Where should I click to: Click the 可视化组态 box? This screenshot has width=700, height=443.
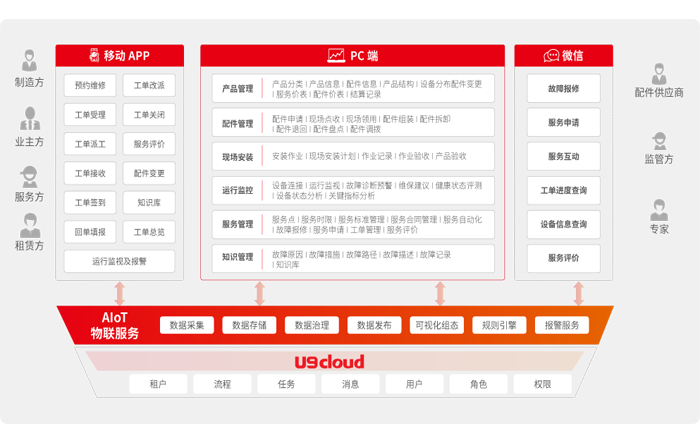click(x=436, y=325)
